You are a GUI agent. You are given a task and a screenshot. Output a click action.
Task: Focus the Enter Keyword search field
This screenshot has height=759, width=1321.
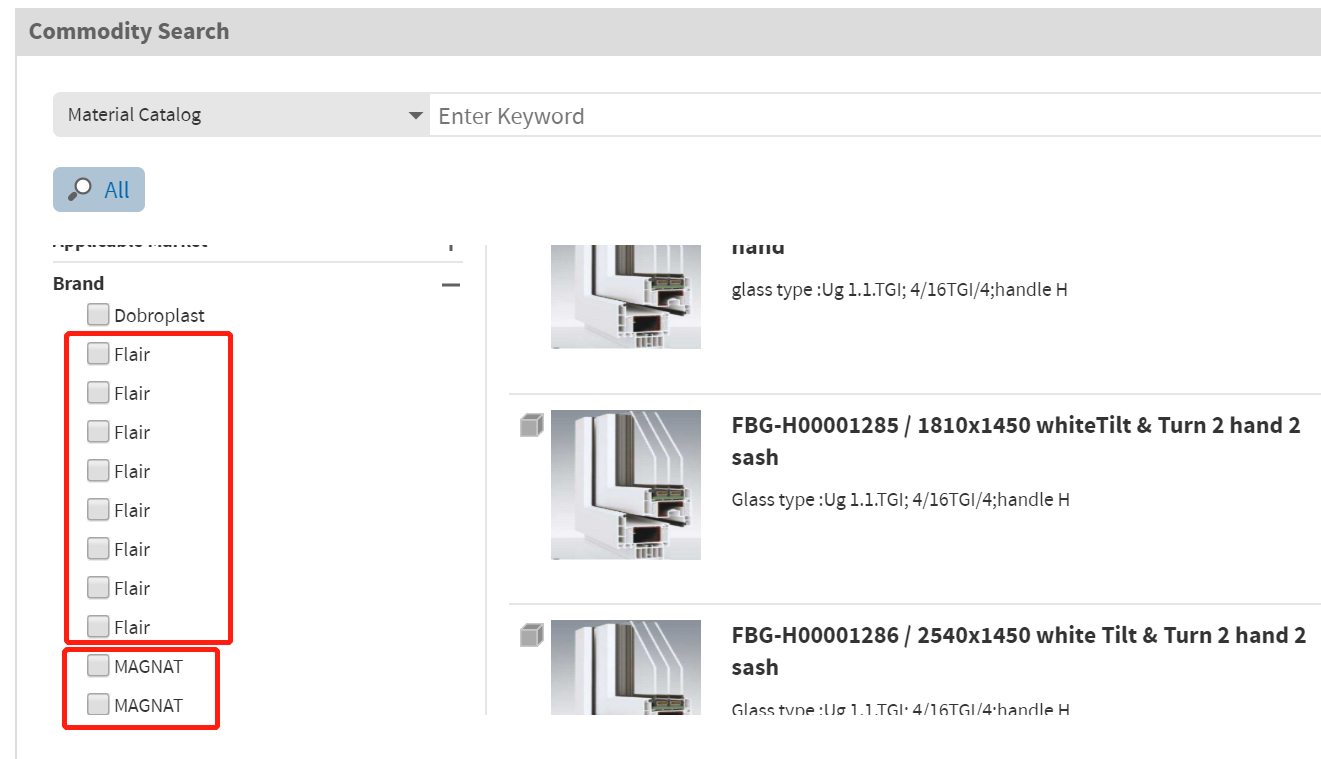tap(875, 115)
